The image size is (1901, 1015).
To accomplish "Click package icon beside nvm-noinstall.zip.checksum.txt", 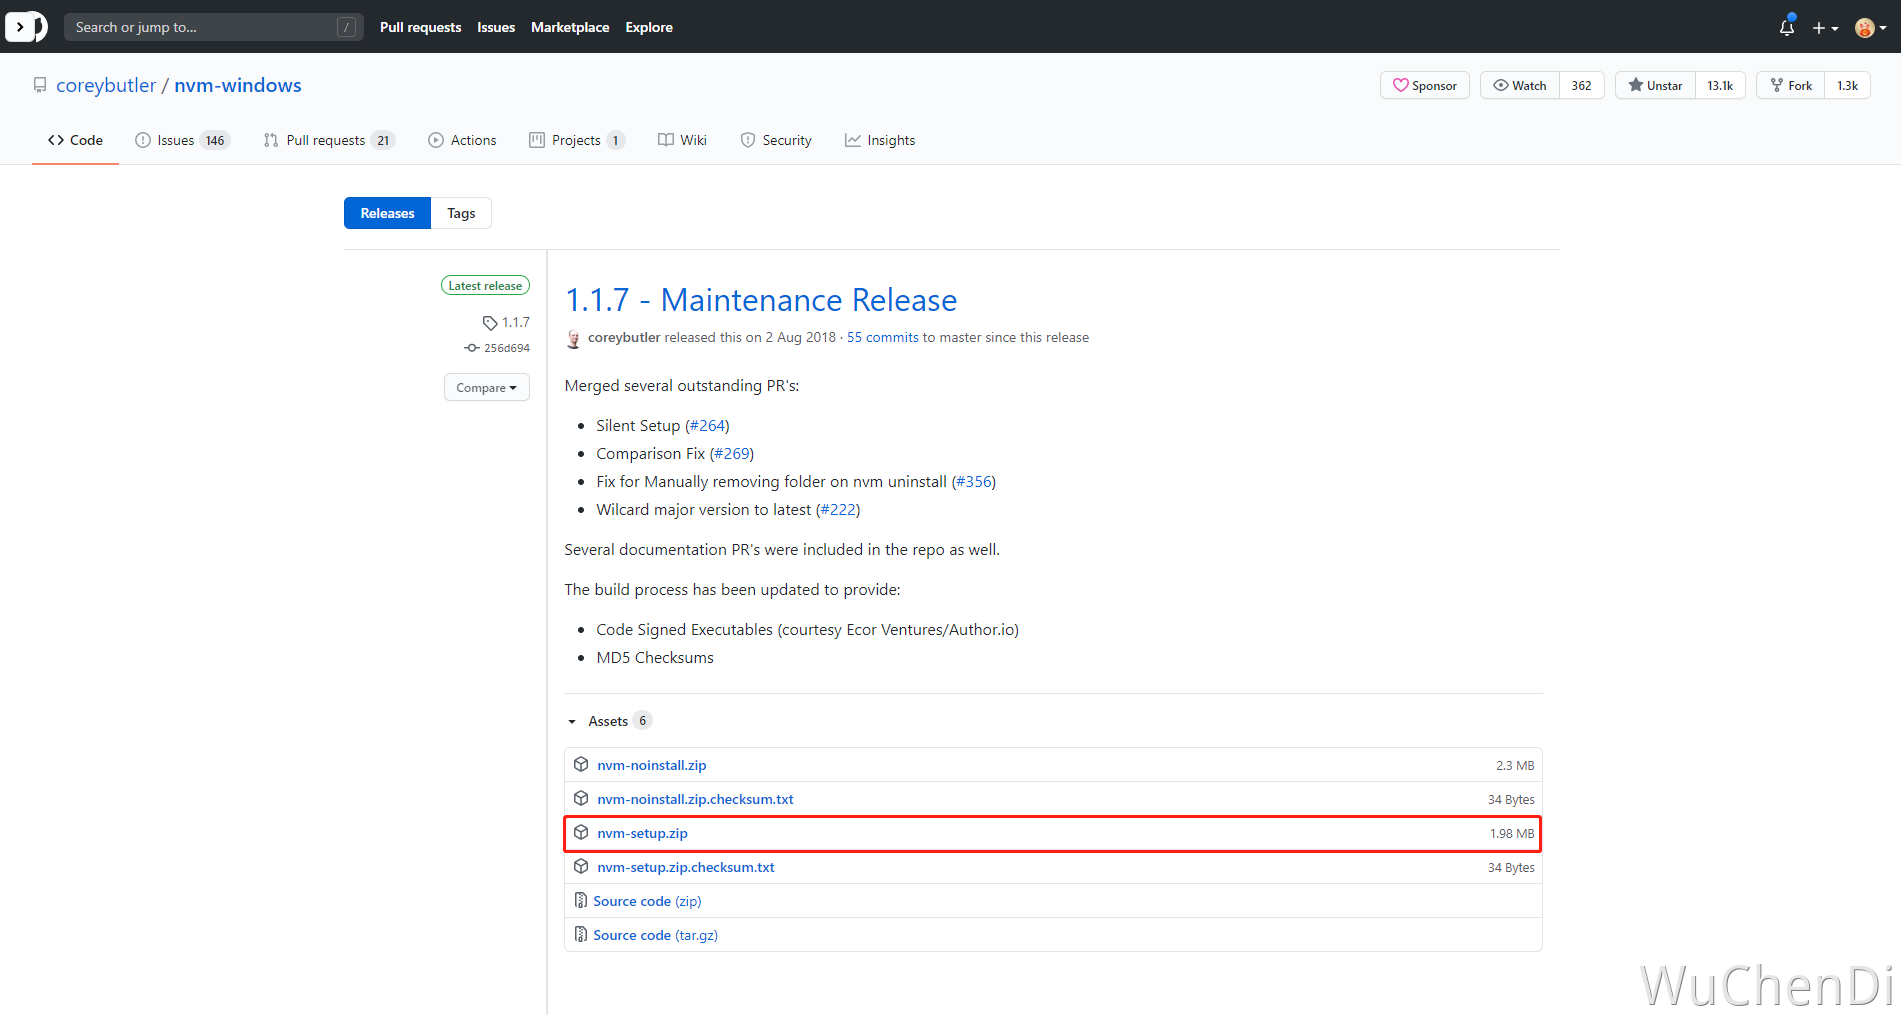I will pyautogui.click(x=581, y=799).
